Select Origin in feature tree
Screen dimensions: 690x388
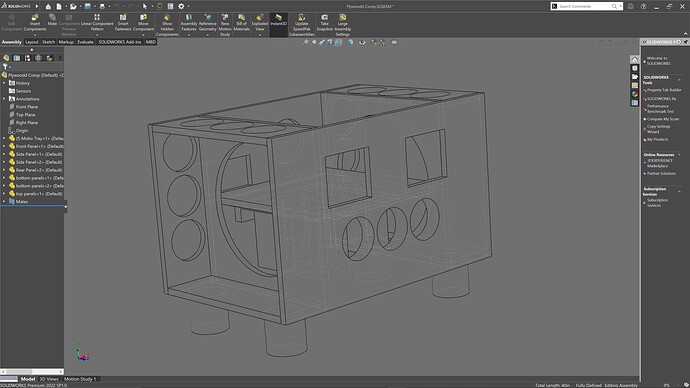point(22,130)
